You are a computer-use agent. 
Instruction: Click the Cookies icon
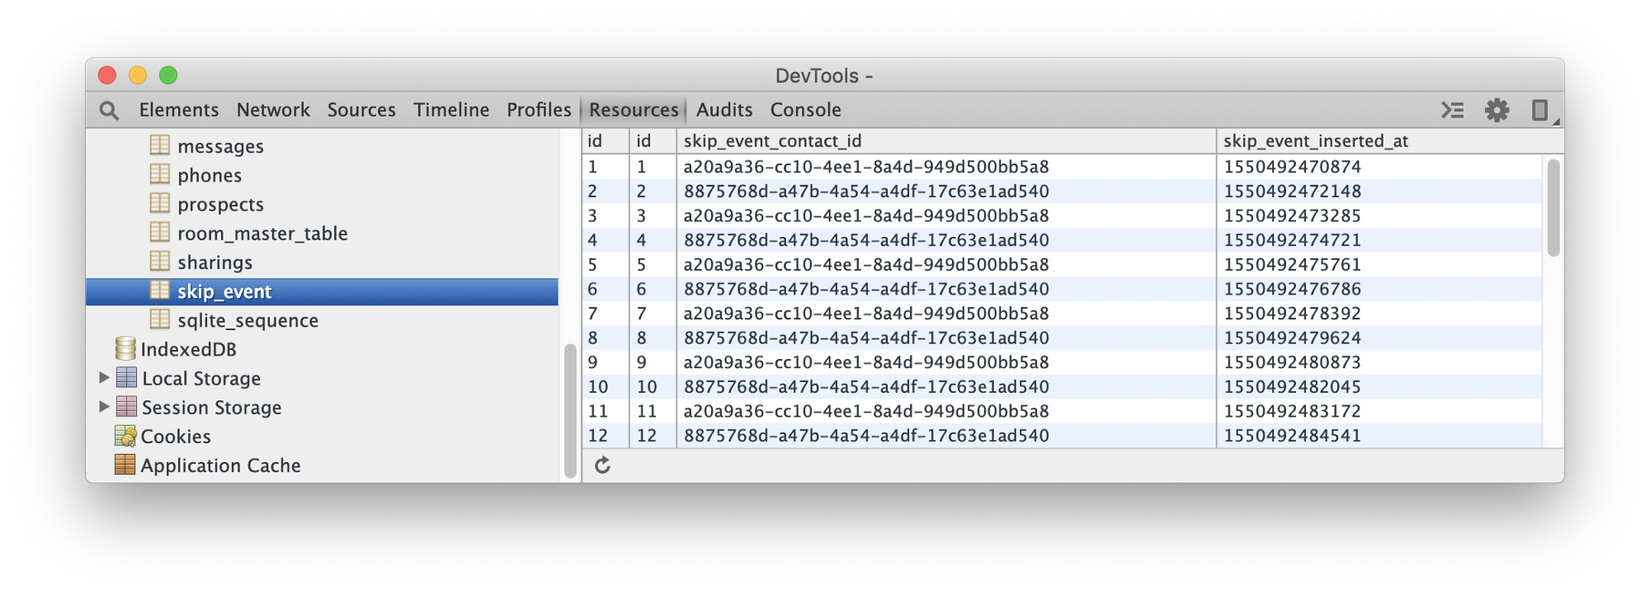[x=125, y=436]
